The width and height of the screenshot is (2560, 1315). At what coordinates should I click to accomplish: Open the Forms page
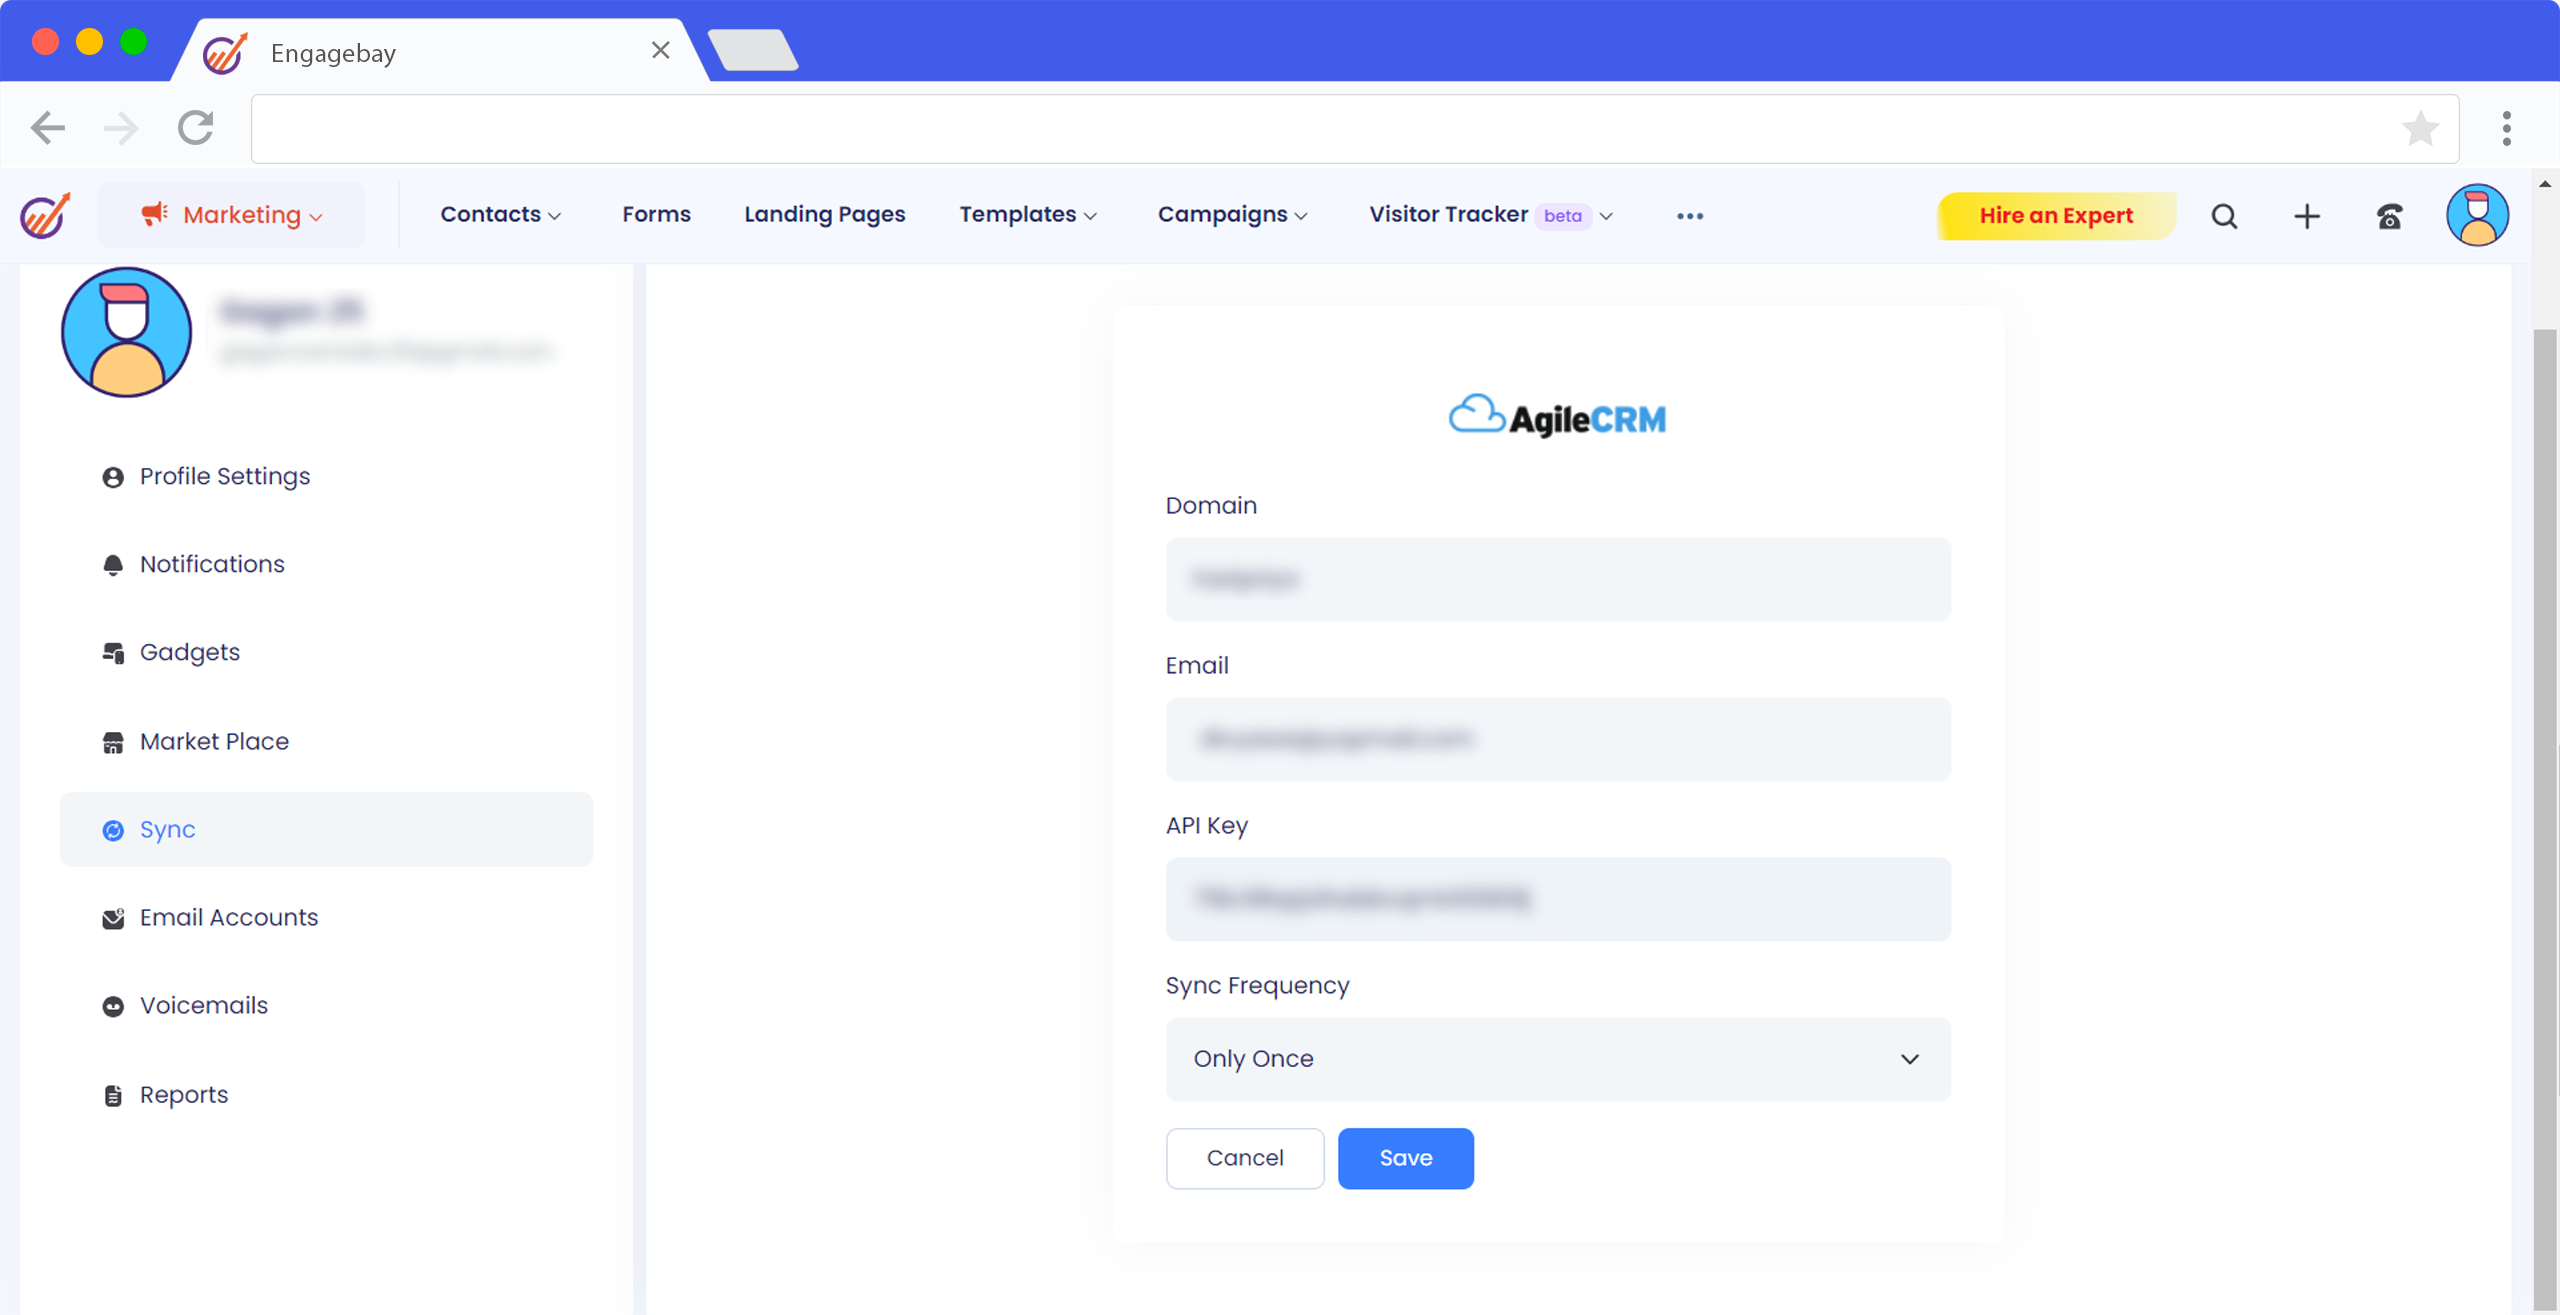click(x=656, y=214)
